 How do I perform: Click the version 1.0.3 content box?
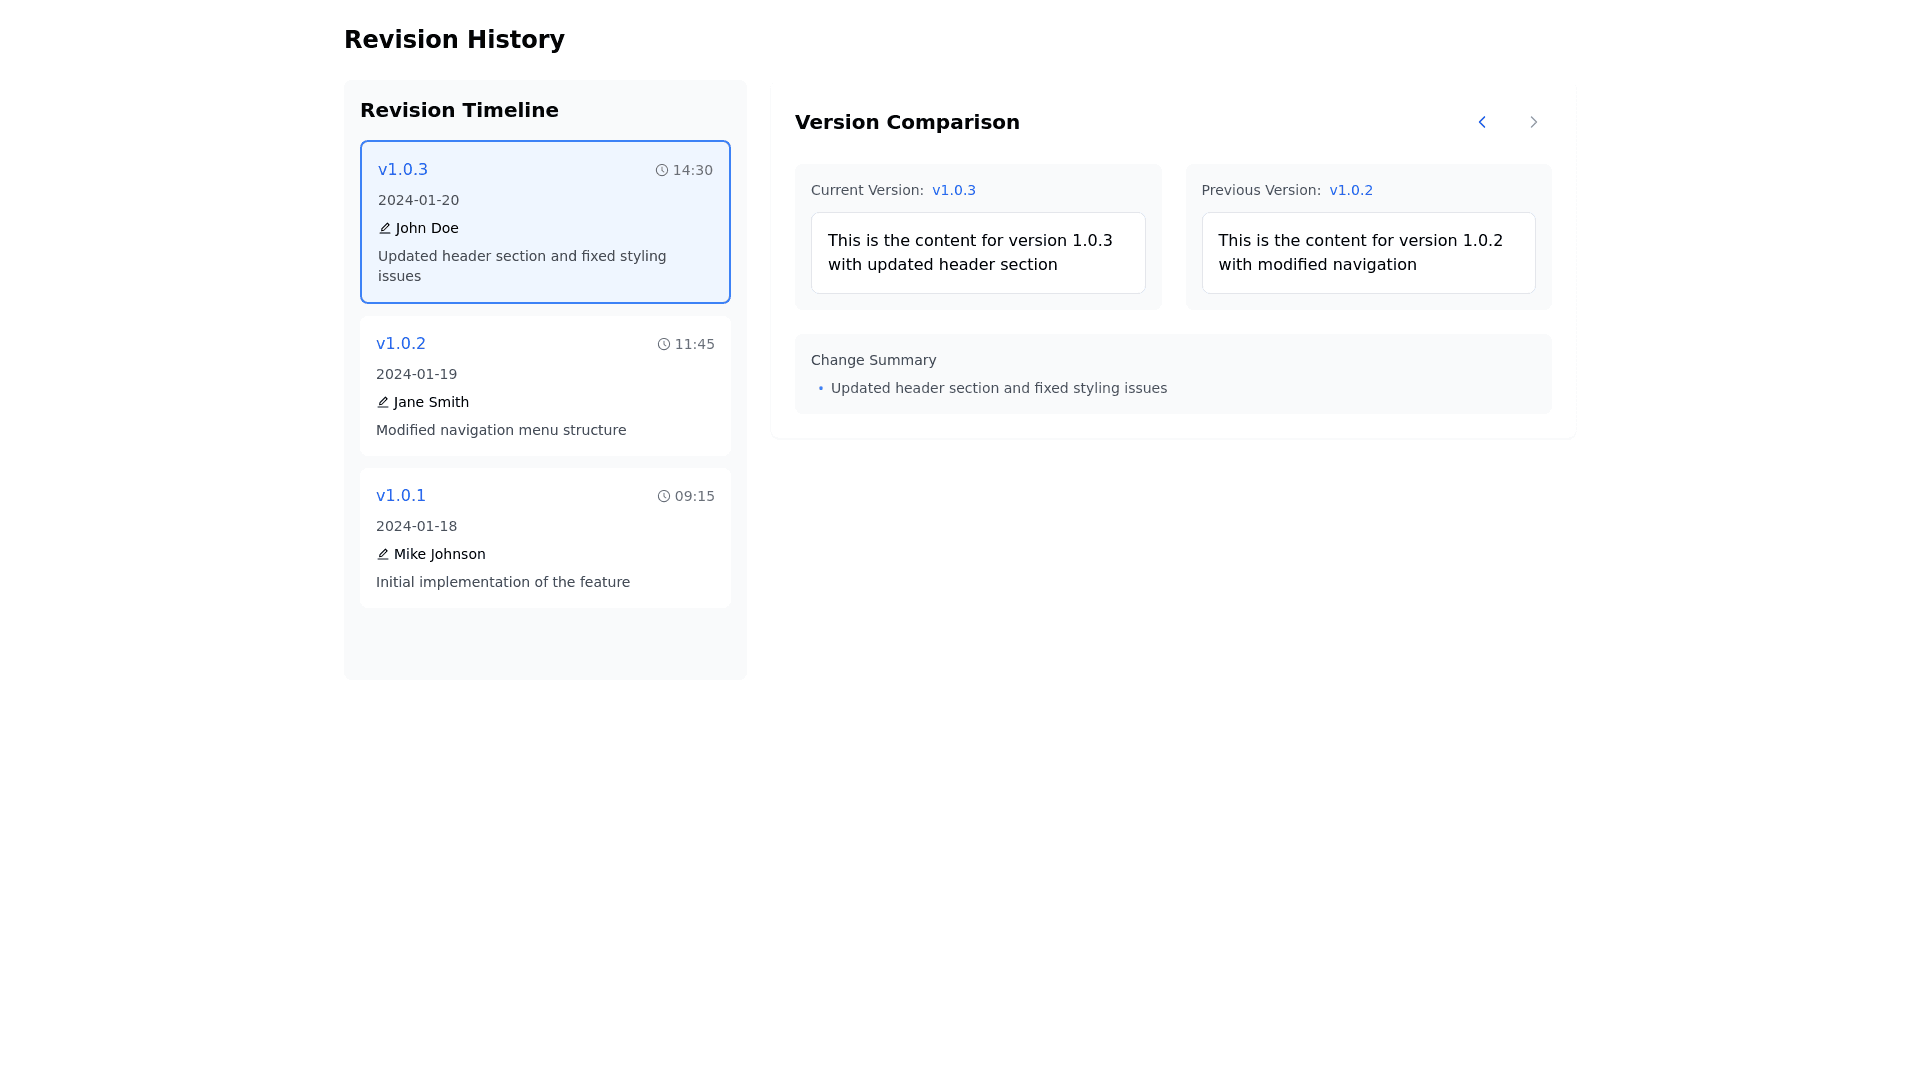[977, 253]
